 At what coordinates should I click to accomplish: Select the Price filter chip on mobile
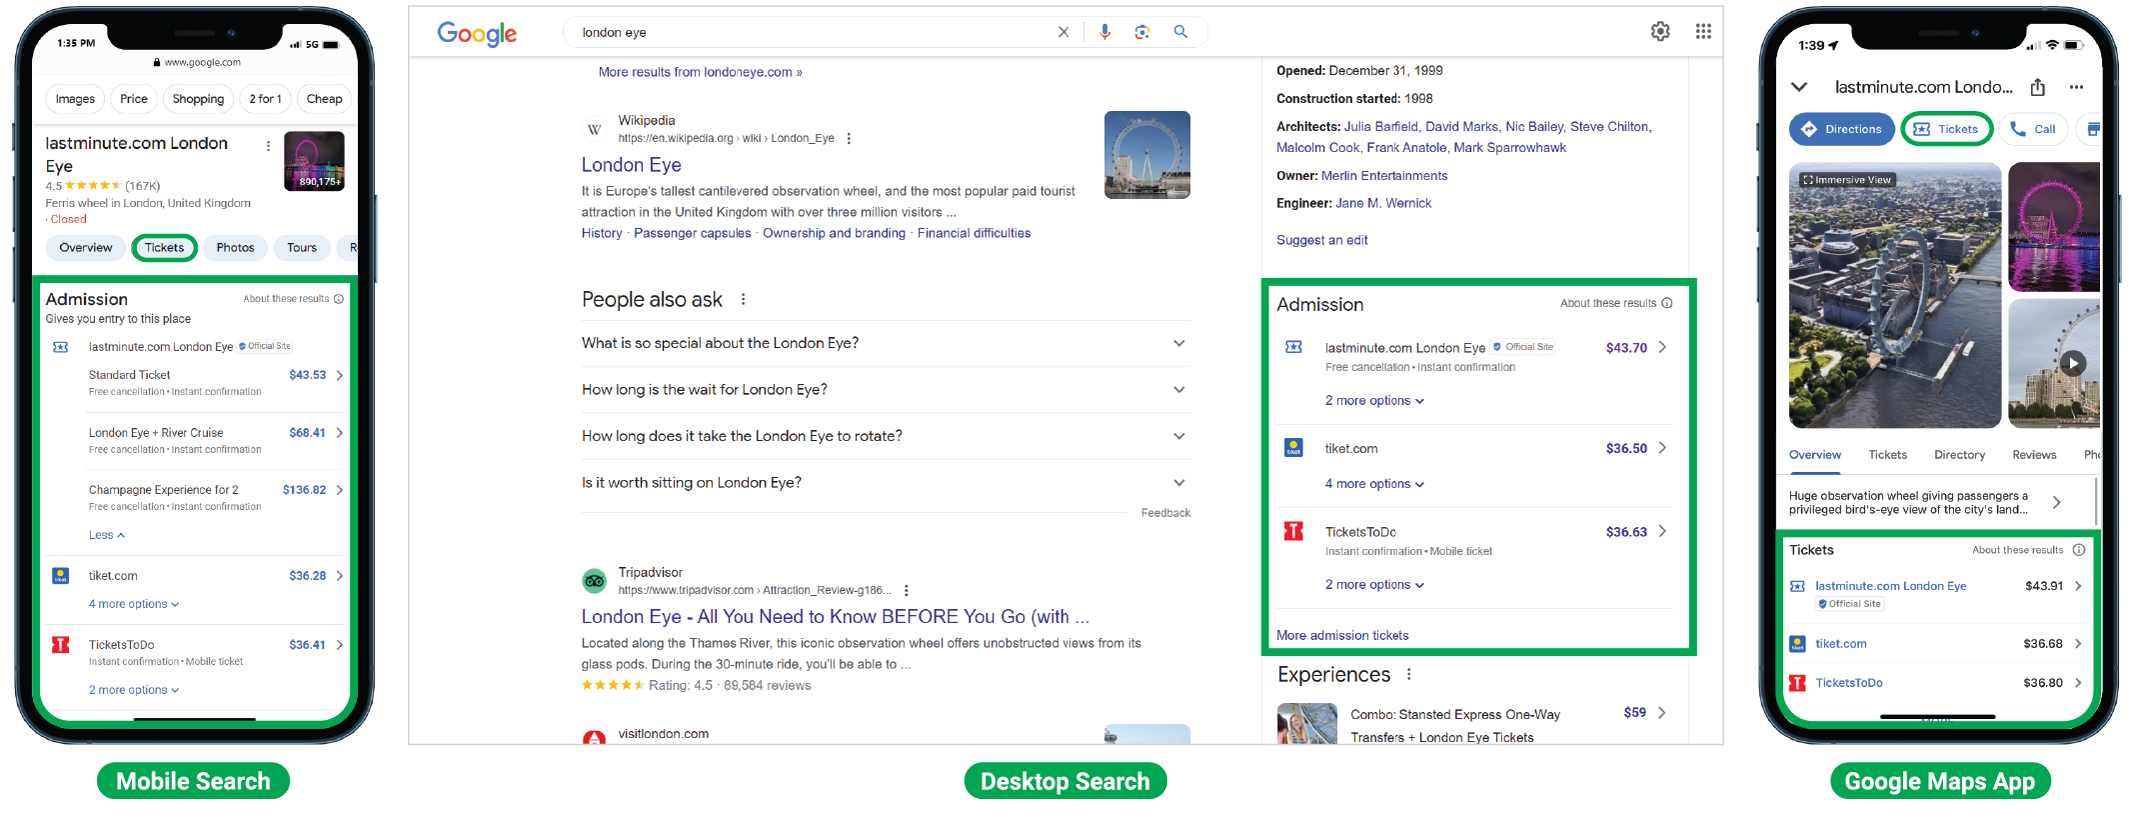click(x=133, y=99)
